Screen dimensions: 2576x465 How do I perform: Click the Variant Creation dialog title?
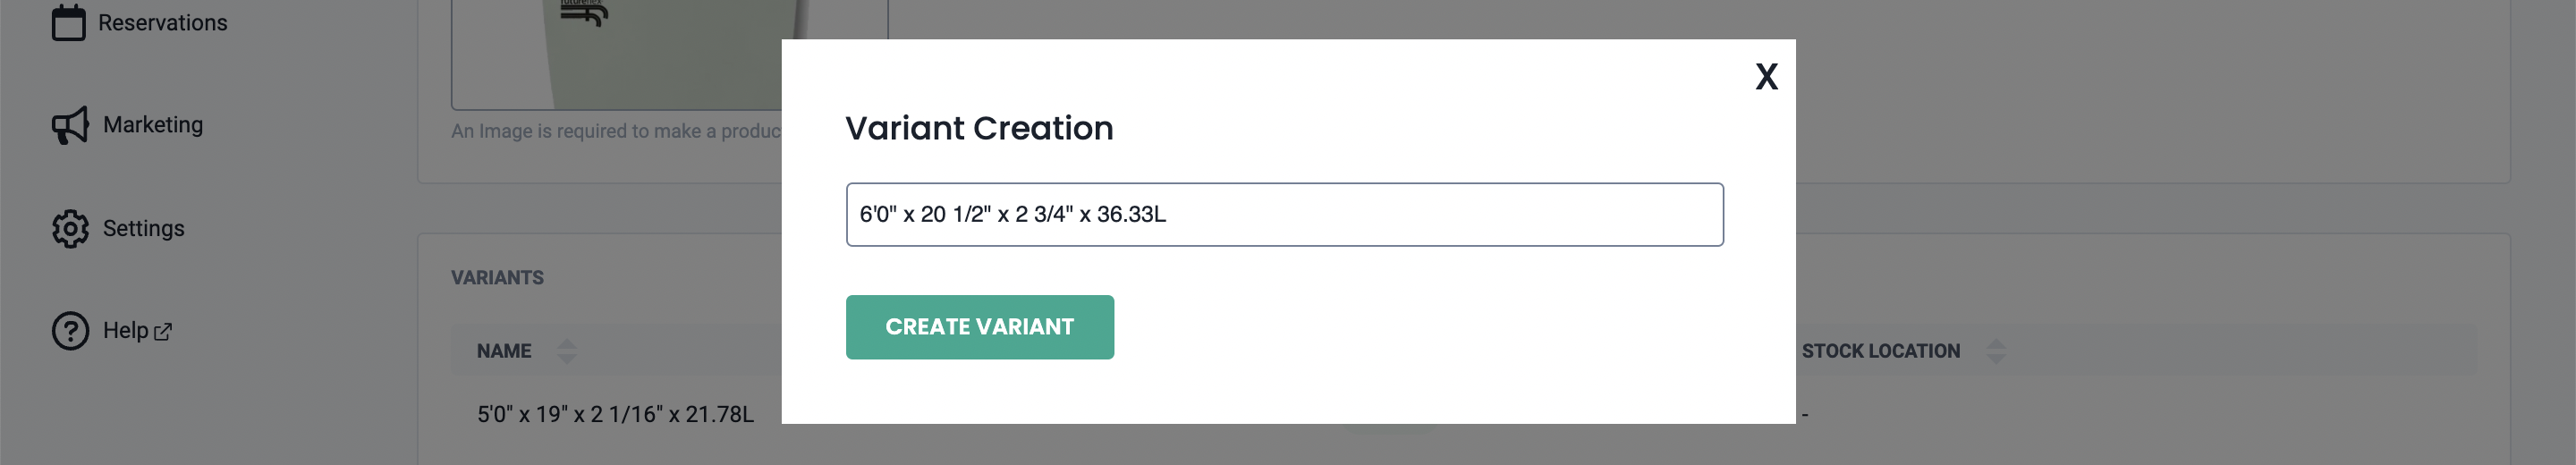(x=979, y=128)
